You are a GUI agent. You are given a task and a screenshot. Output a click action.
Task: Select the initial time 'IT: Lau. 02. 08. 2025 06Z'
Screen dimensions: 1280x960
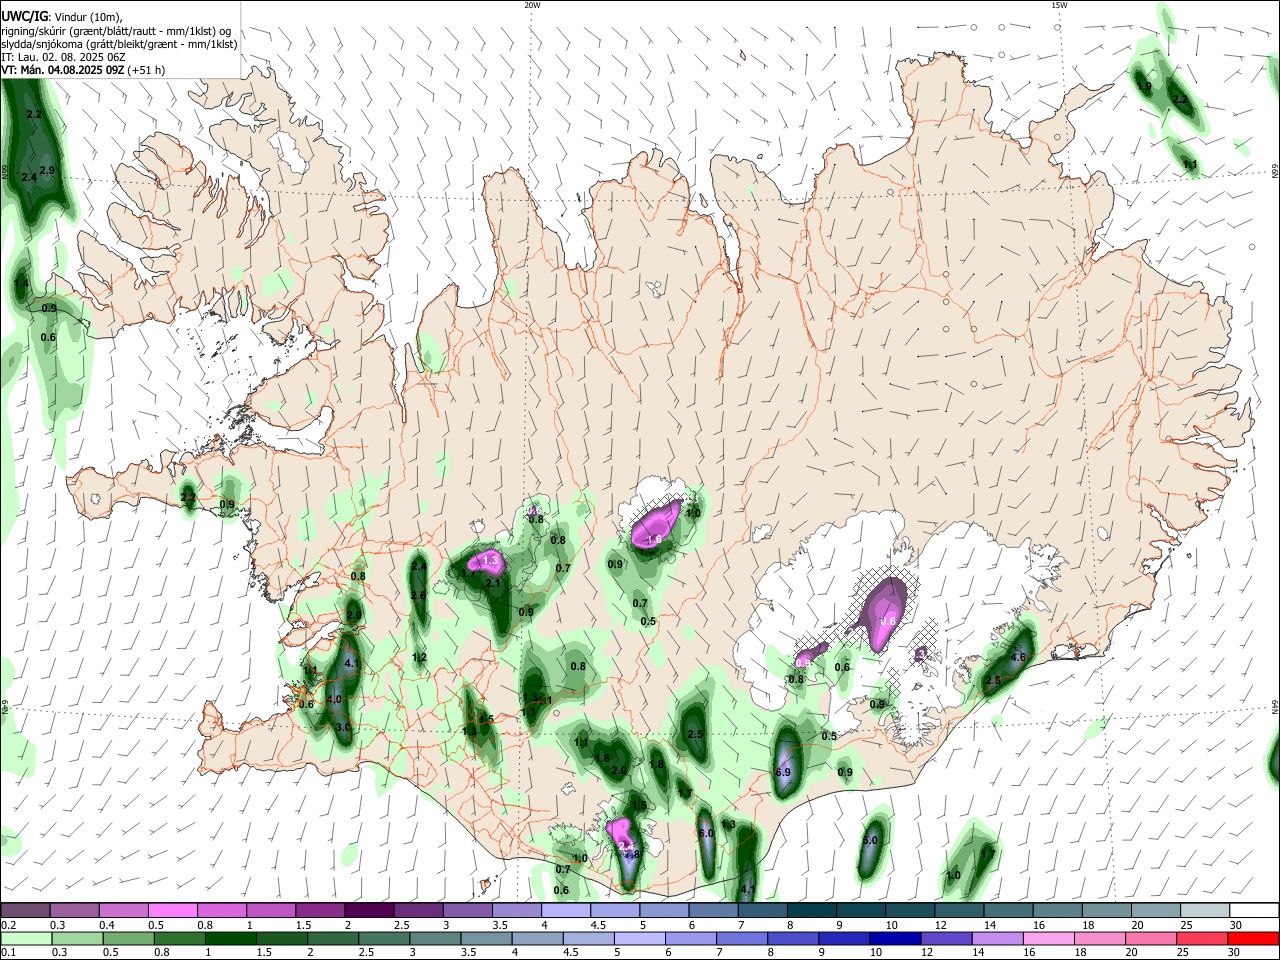point(63,57)
